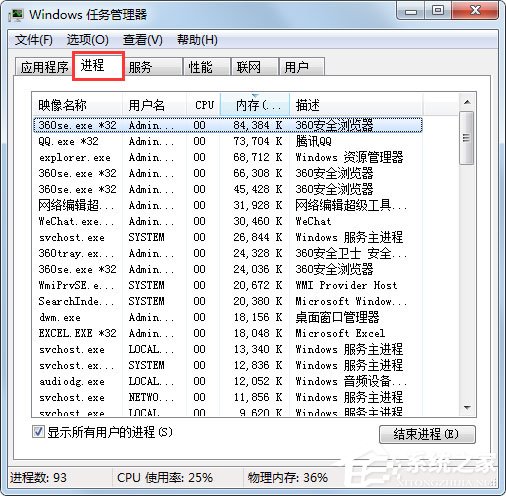Screen dimensions: 506x496
Task: Switch to the 进程 tab
Action: pyautogui.click(x=99, y=66)
